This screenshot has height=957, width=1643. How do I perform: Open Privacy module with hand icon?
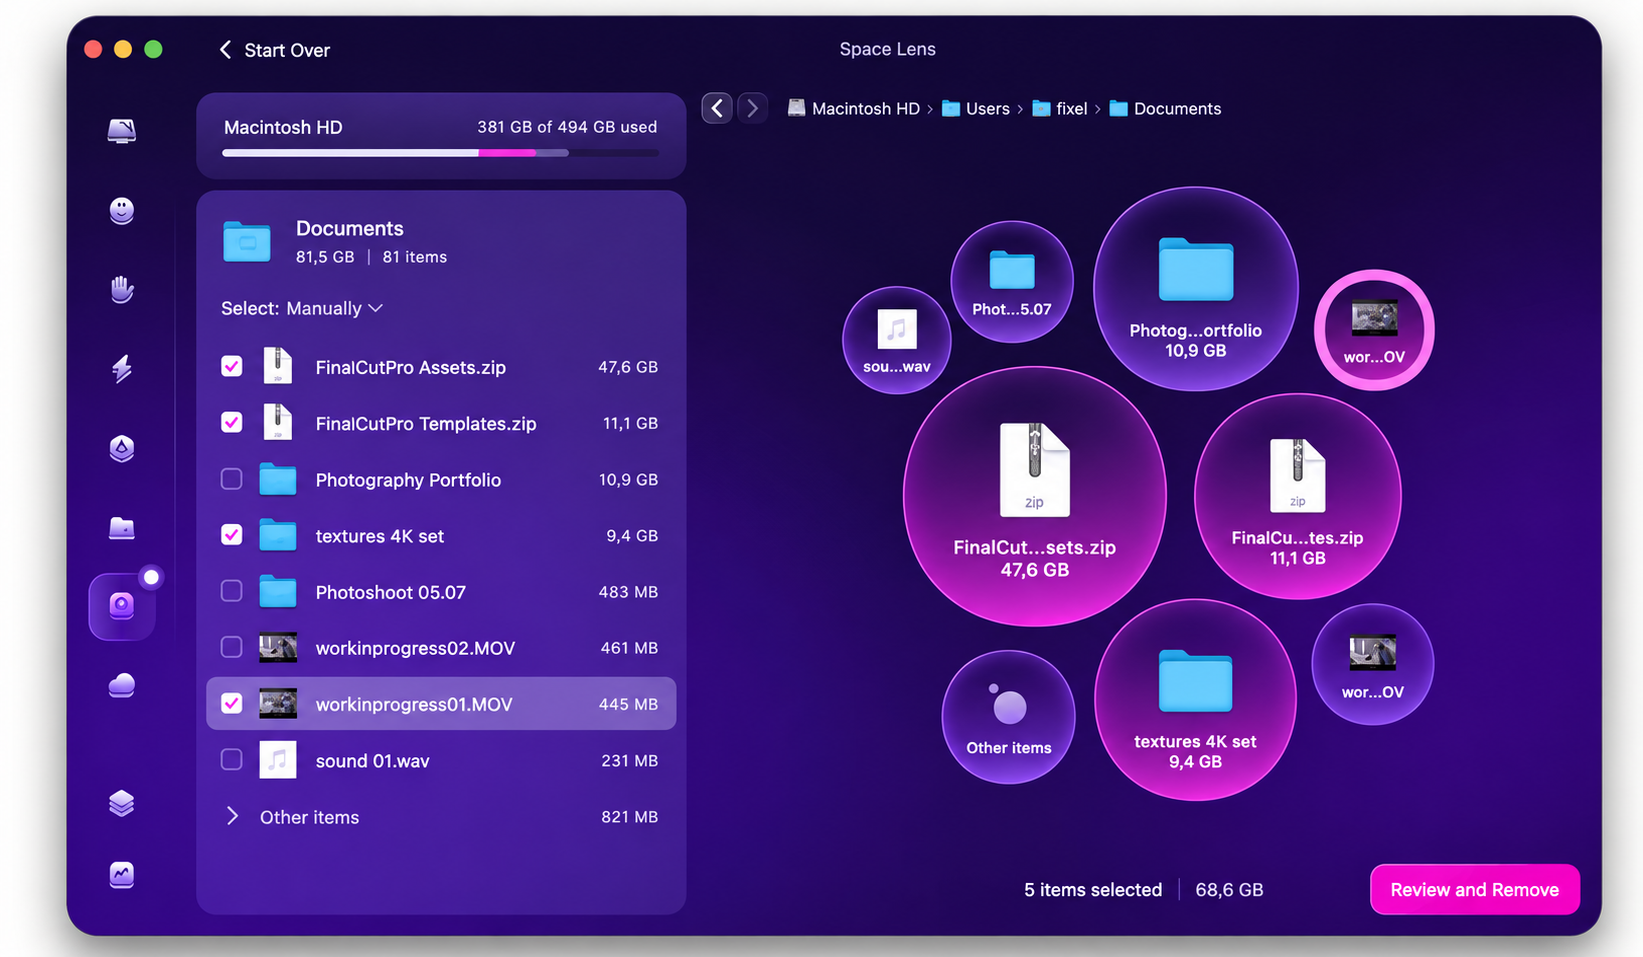tap(122, 289)
